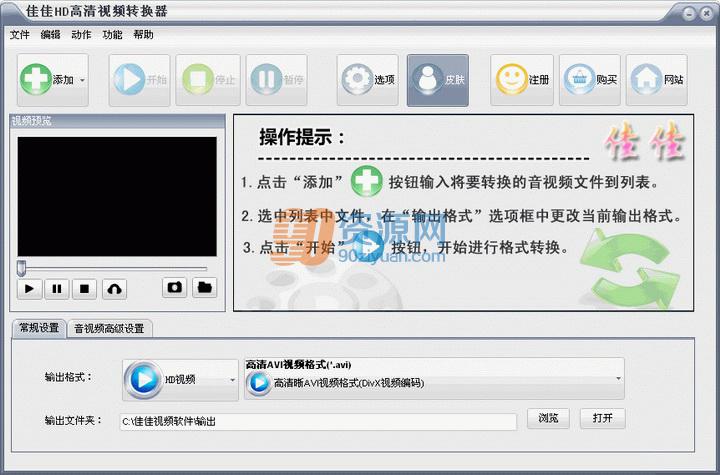This screenshot has width=720, height=475.
Task: Open Options via the 选项 gear button
Action: 367,80
